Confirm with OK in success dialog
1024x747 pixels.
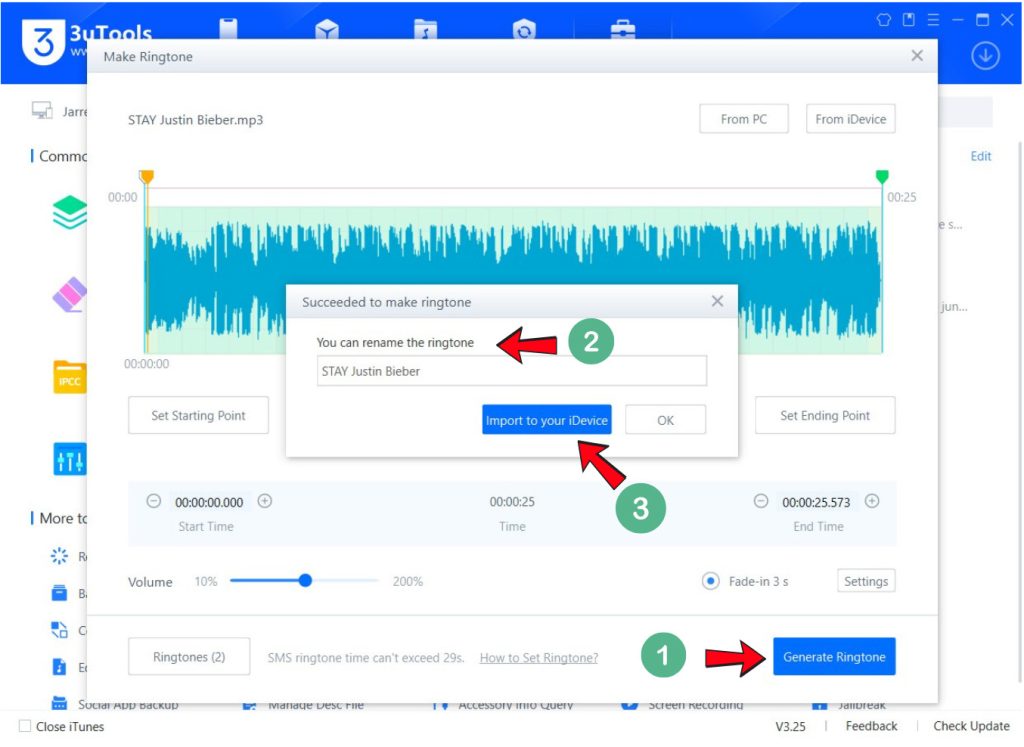click(x=665, y=420)
